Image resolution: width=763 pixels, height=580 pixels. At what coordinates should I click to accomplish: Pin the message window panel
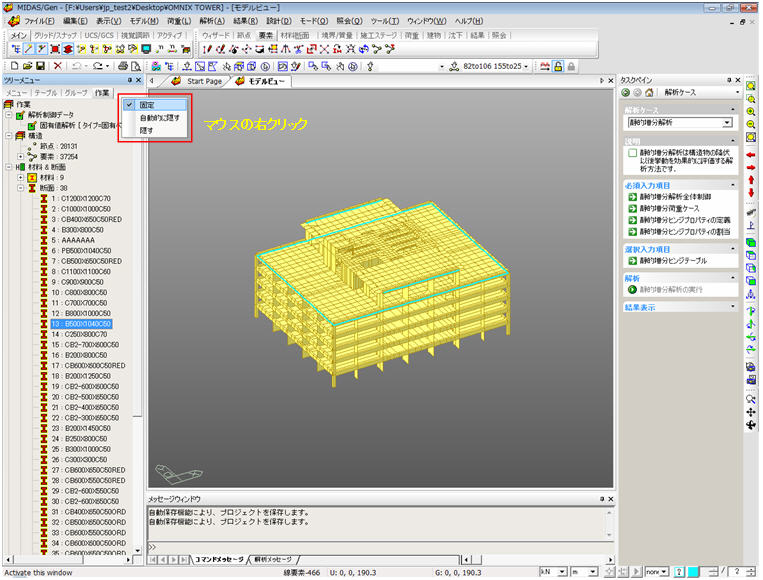(602, 499)
